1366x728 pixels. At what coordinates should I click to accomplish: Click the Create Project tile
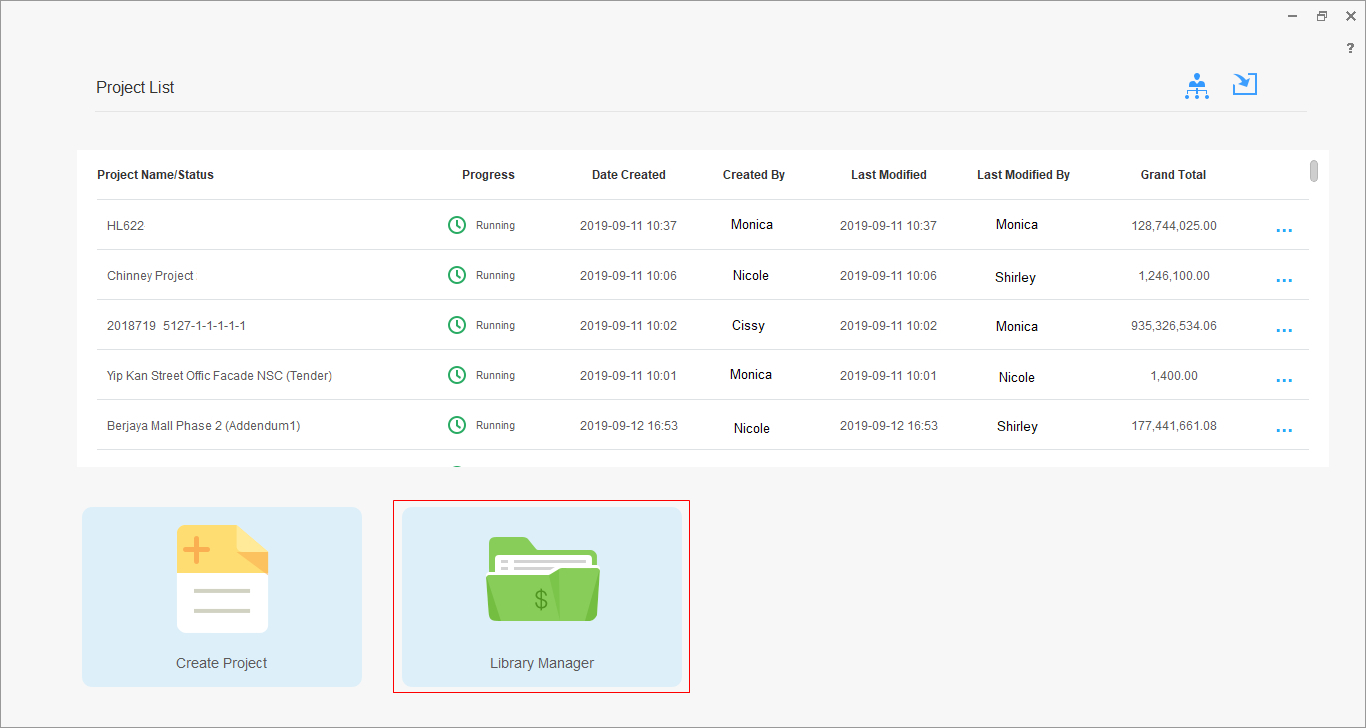pyautogui.click(x=222, y=597)
